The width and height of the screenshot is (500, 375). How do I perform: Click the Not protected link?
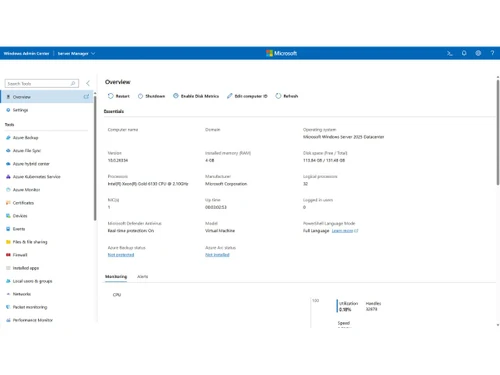121,255
